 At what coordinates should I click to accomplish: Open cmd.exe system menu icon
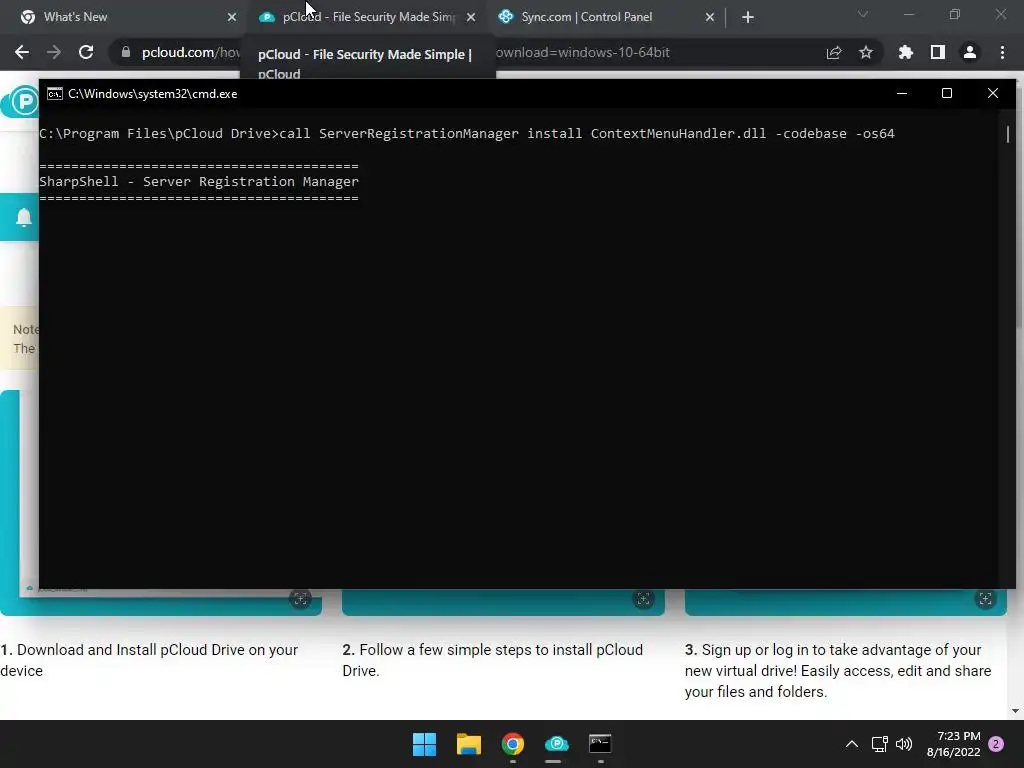click(55, 94)
